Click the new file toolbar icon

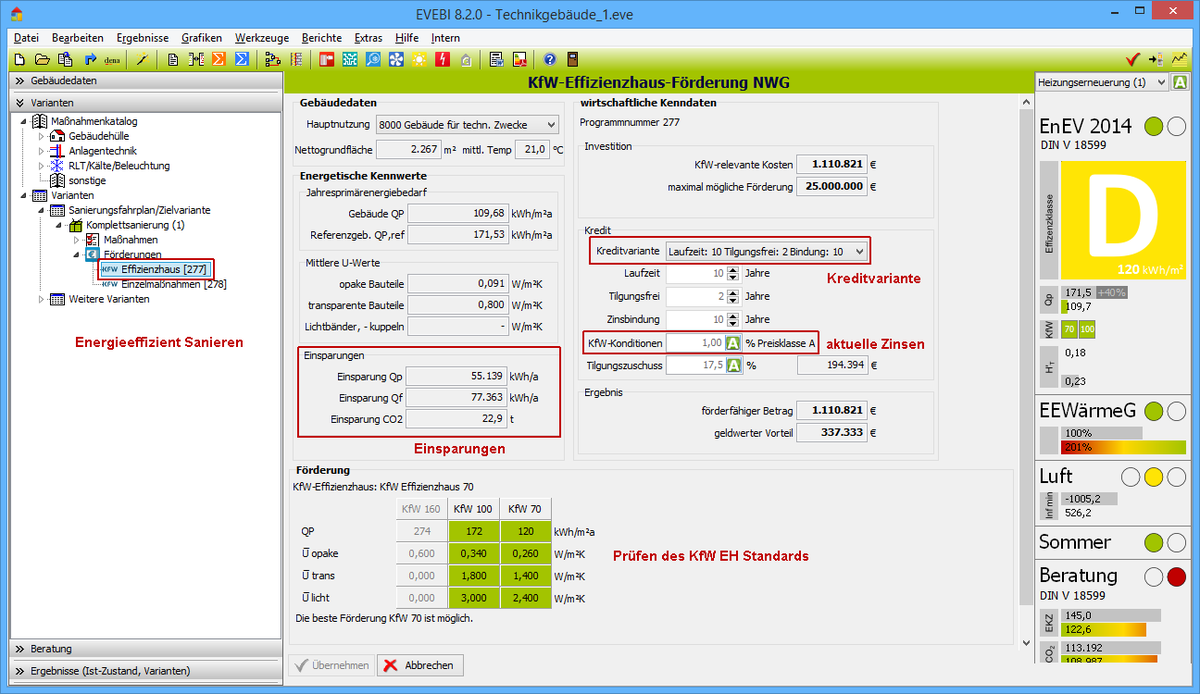18,59
